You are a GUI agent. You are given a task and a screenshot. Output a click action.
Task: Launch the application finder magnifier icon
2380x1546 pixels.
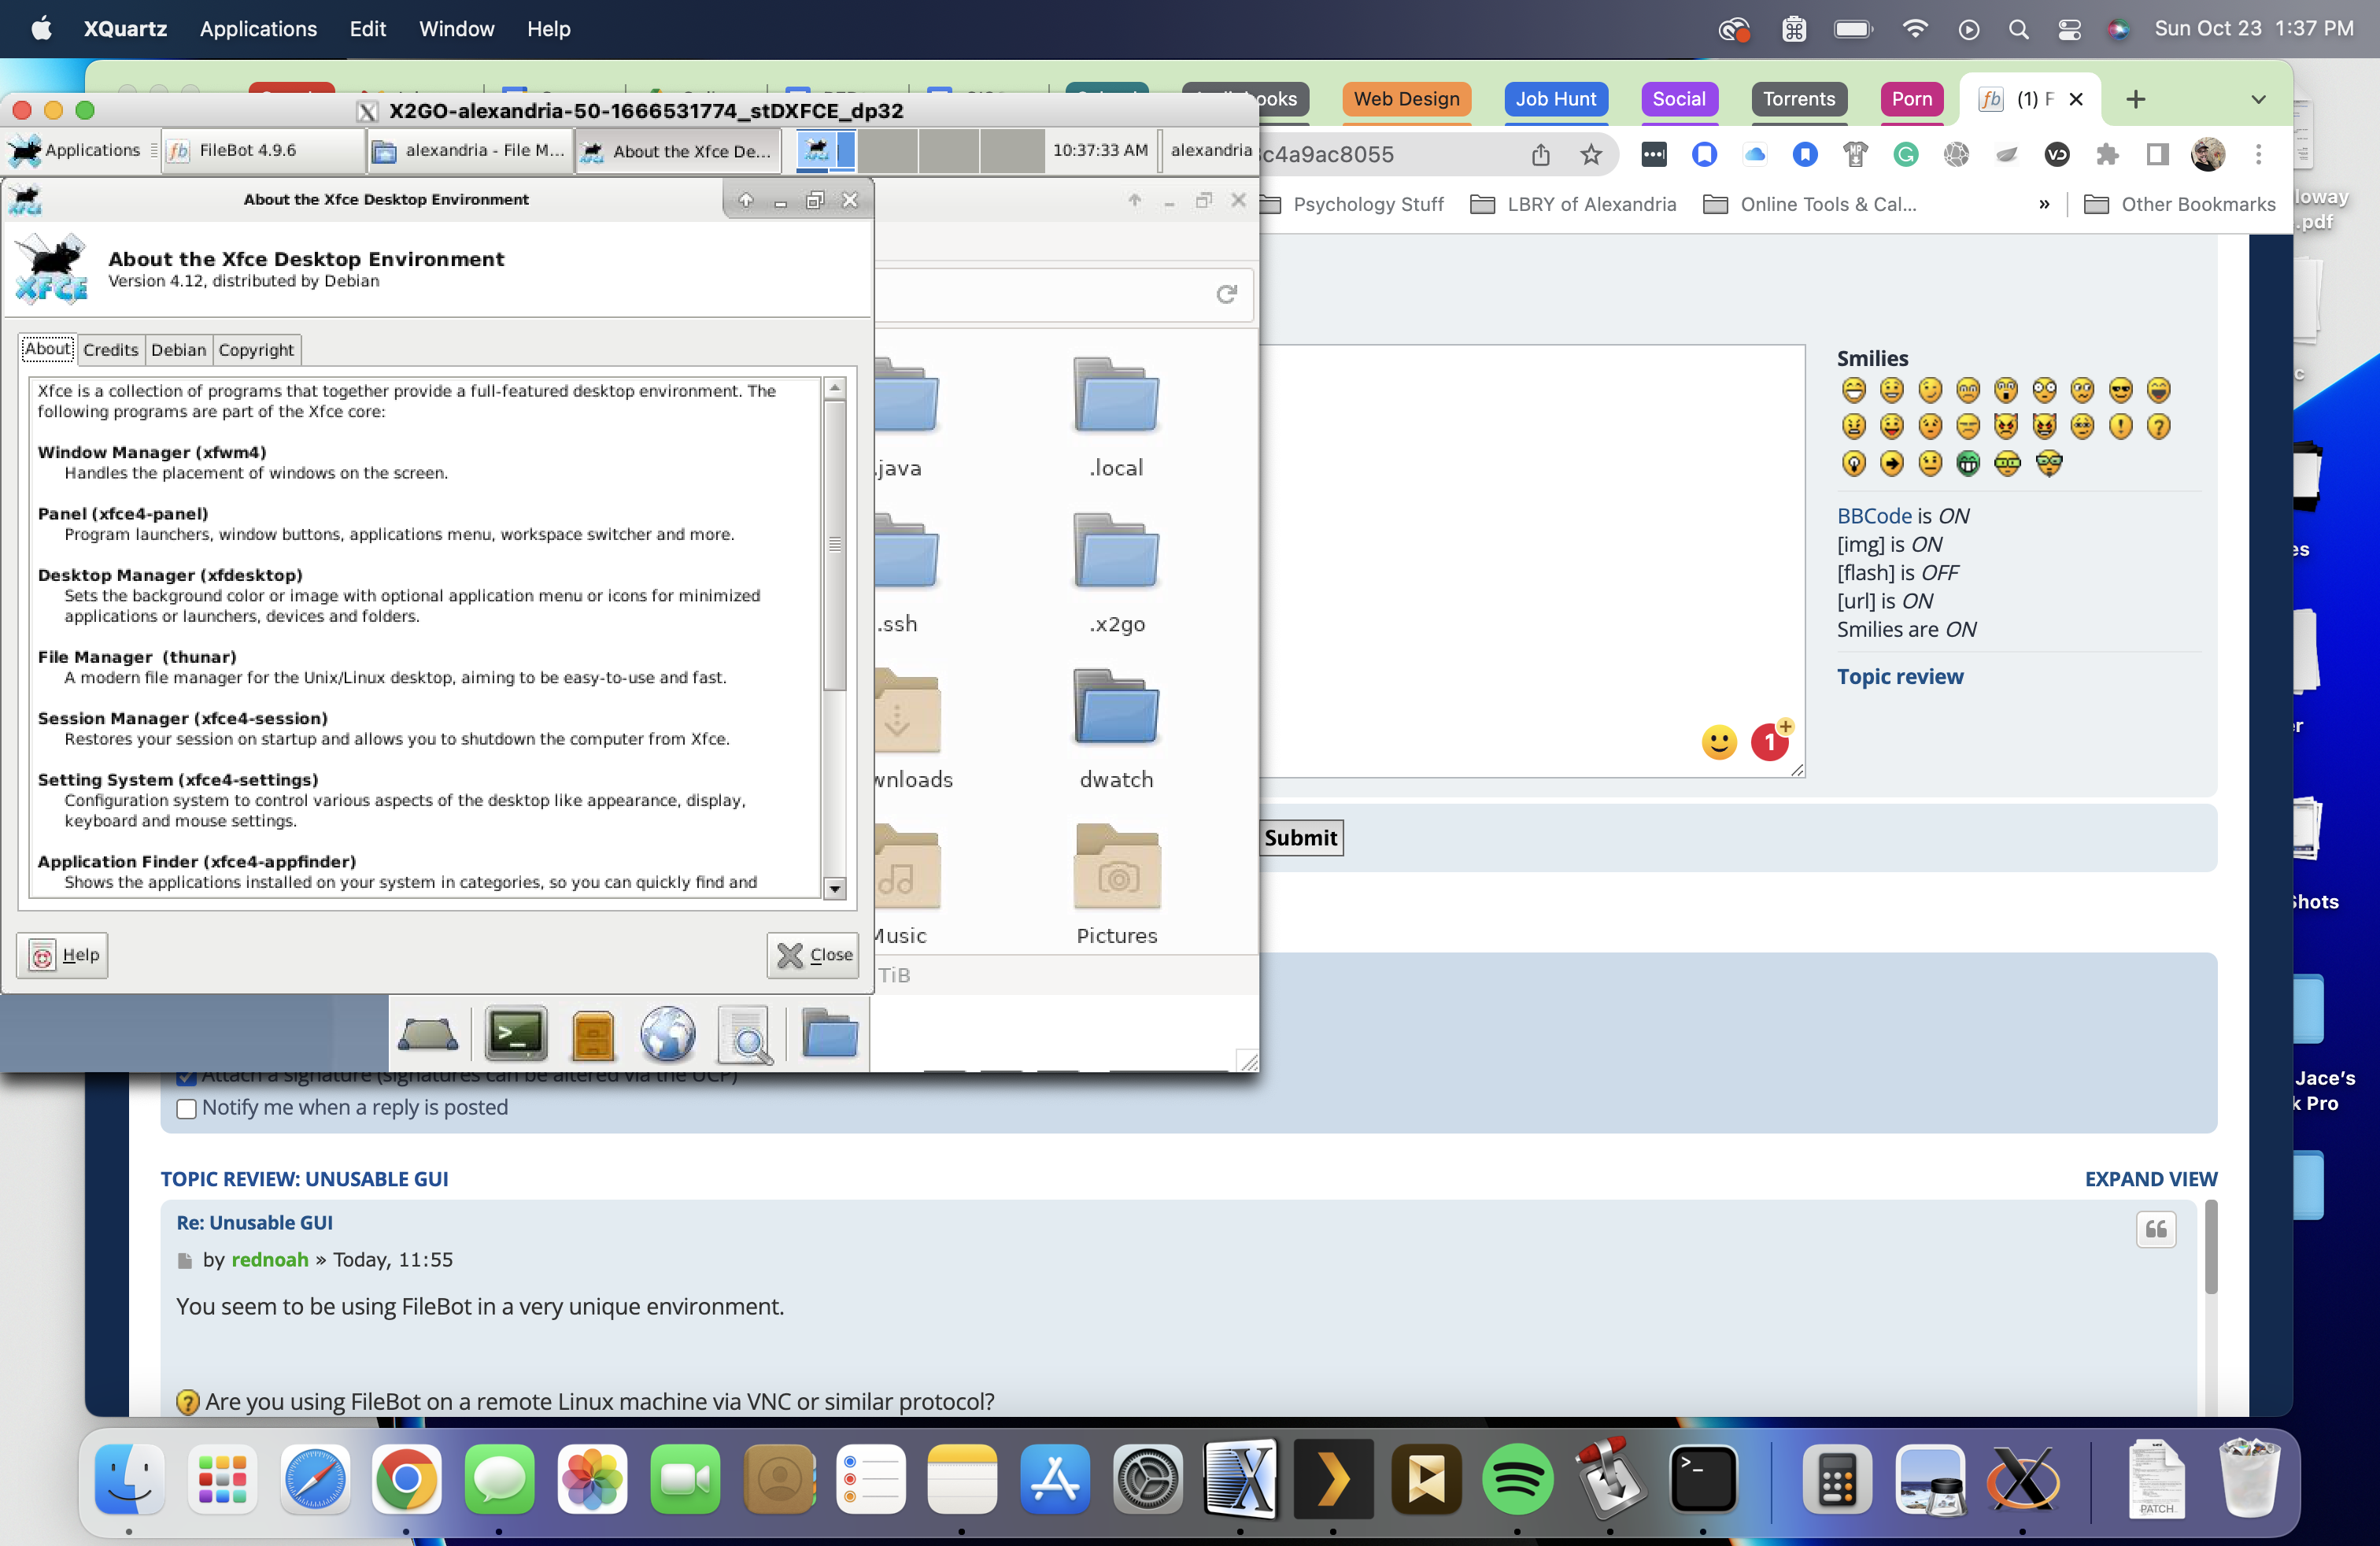tap(745, 1034)
